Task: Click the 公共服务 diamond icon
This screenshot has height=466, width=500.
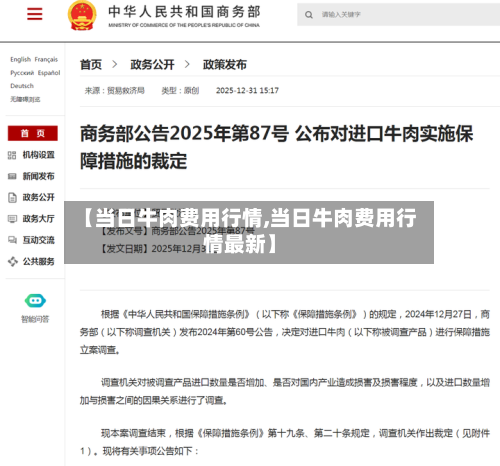Action: point(12,262)
